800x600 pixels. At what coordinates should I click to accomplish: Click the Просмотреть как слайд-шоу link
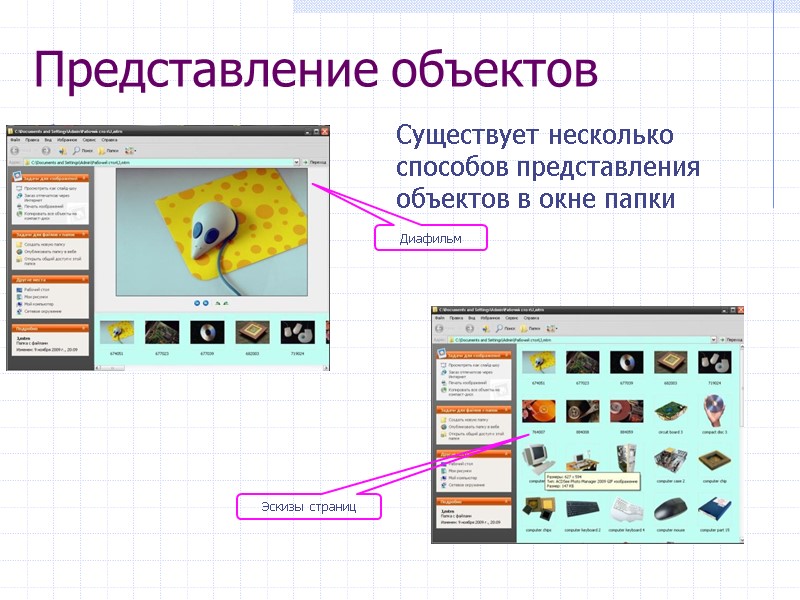(x=52, y=188)
